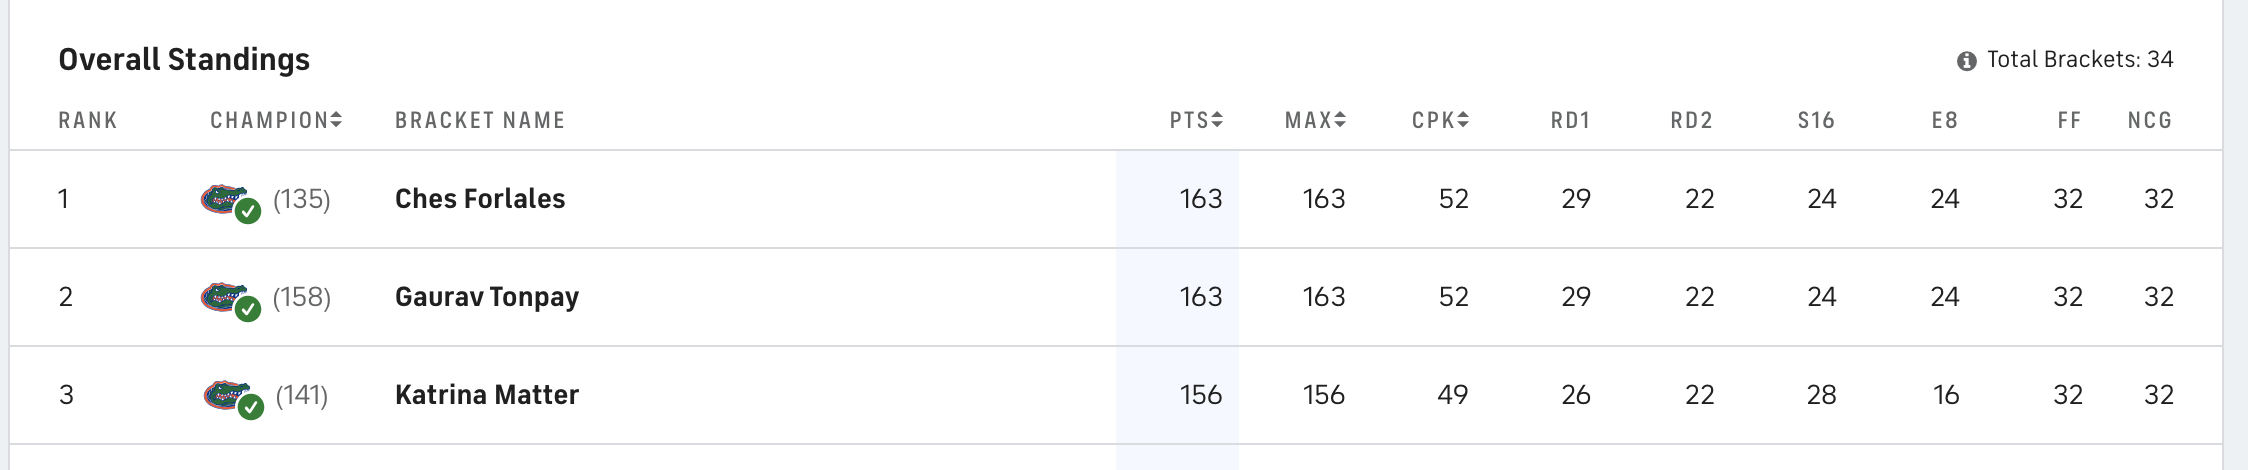
Task: Sort standings by MAX column
Action: 1315,120
